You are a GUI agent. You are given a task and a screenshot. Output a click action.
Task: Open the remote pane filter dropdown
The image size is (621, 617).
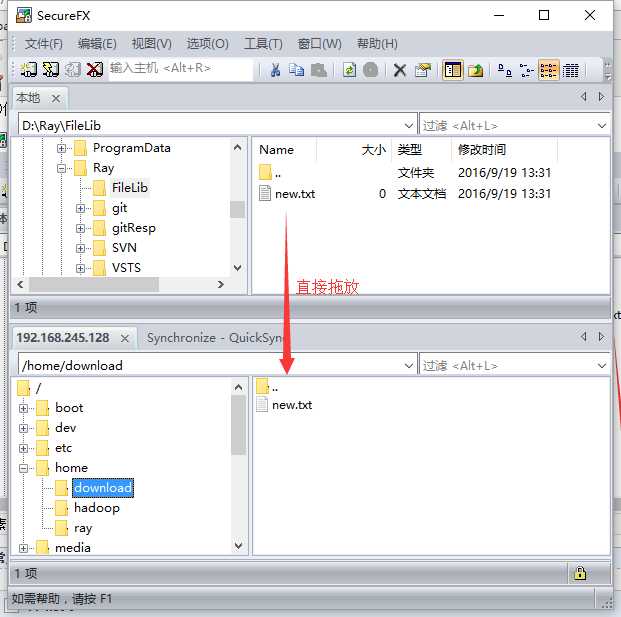[x=602, y=366]
